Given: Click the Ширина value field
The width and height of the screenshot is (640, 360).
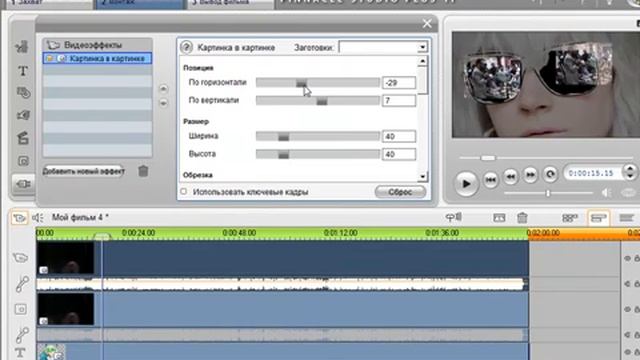Looking at the screenshot, I should pyautogui.click(x=398, y=136).
